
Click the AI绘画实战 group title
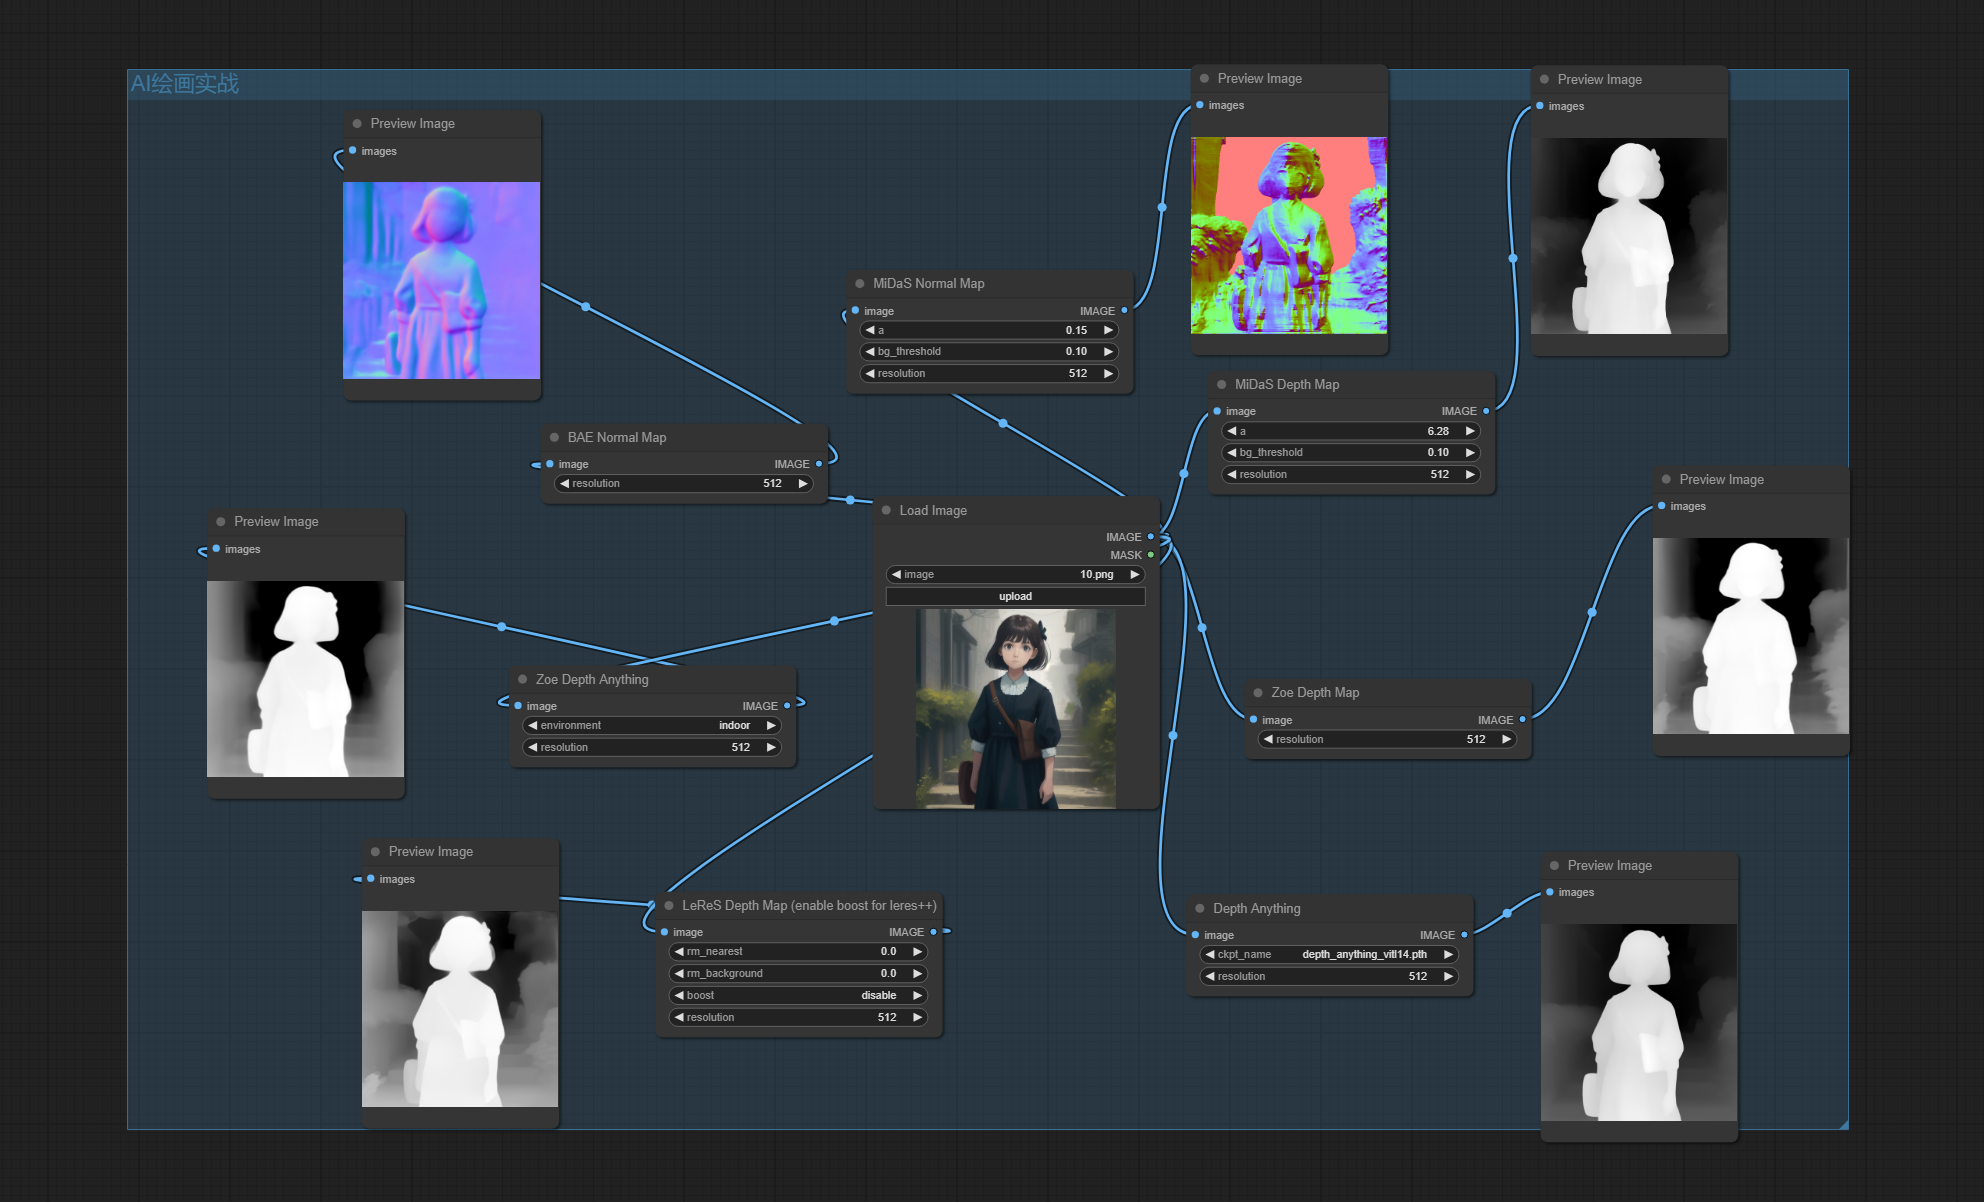coord(185,84)
